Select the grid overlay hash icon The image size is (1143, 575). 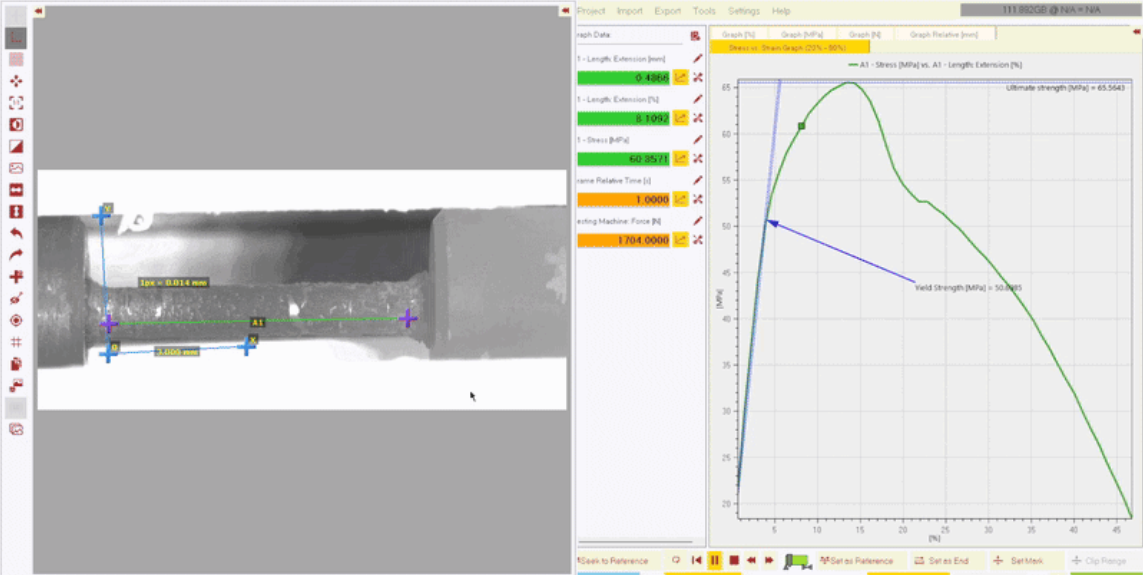16,342
